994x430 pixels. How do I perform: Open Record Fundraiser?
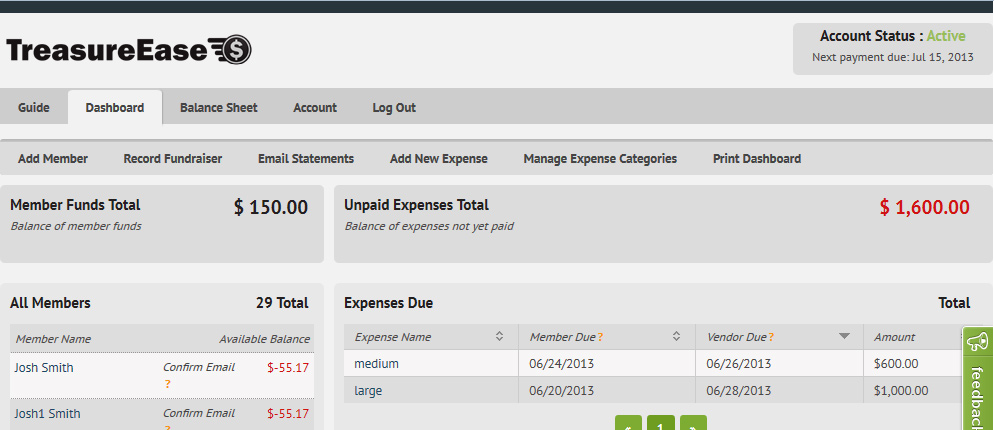point(173,159)
